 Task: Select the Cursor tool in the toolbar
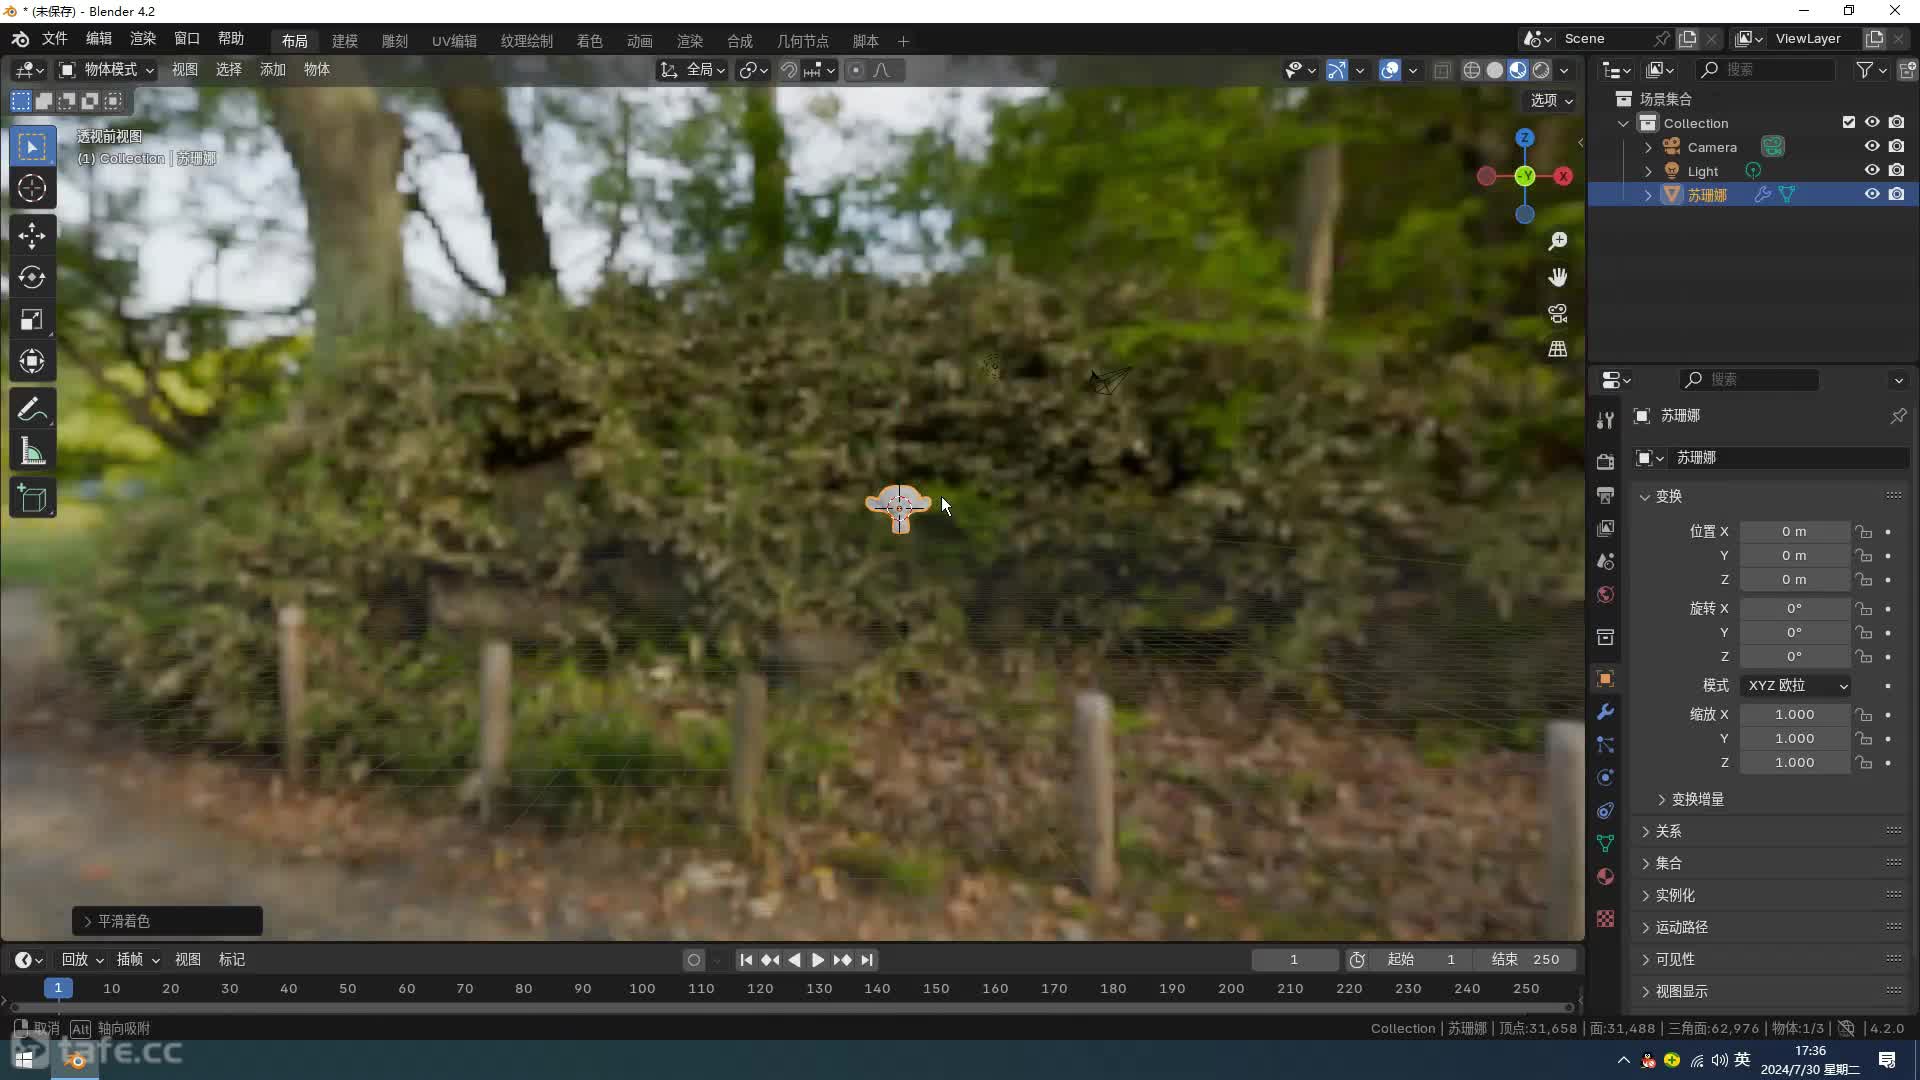tap(32, 188)
